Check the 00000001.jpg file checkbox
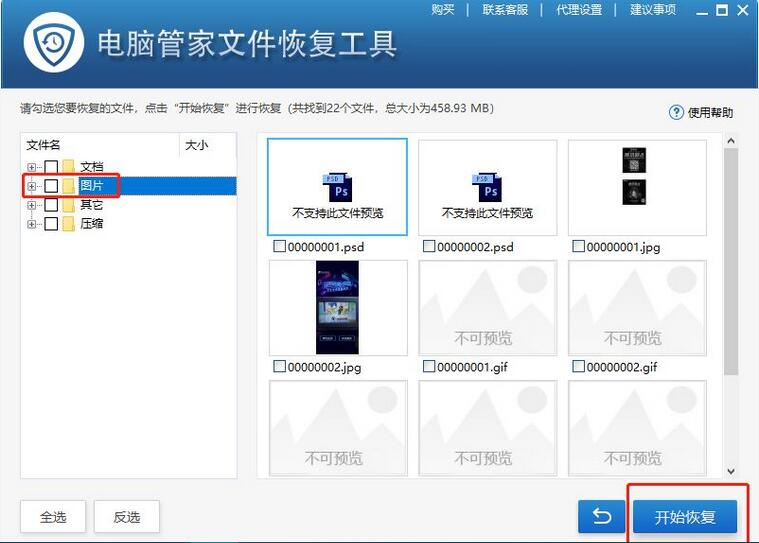This screenshot has width=759, height=543. tap(578, 246)
